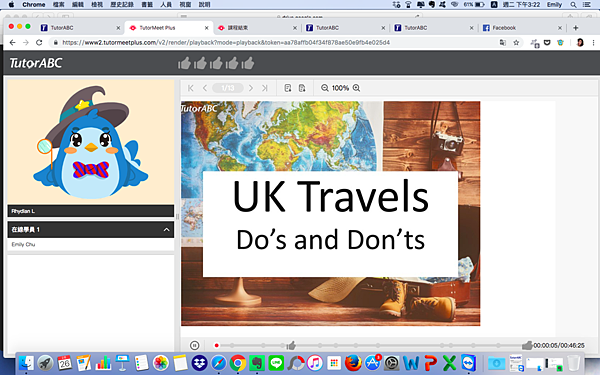Open the 歷史記錄 menu
This screenshot has height=375, width=600.
tap(122, 5)
